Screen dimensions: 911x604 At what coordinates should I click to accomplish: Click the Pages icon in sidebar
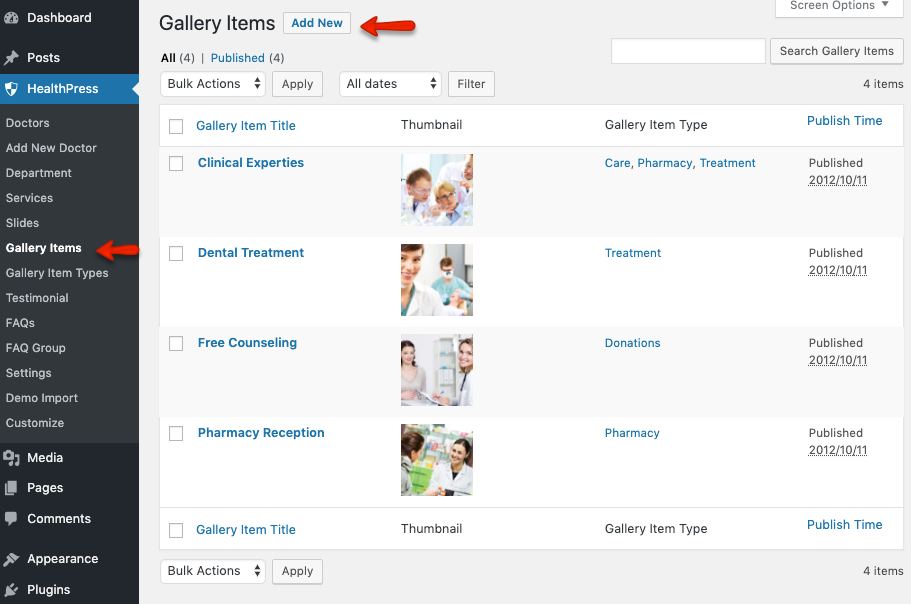pyautogui.click(x=11, y=488)
